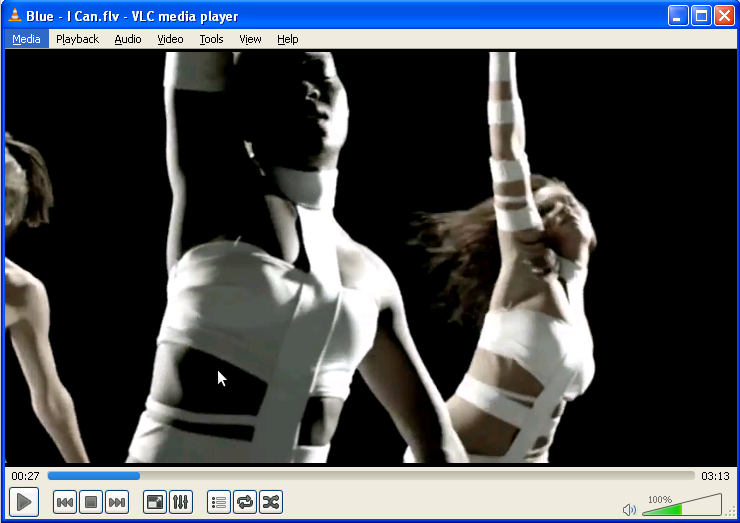Click the VLC cone icon in title bar
This screenshot has height=523, width=740.
[15, 15]
